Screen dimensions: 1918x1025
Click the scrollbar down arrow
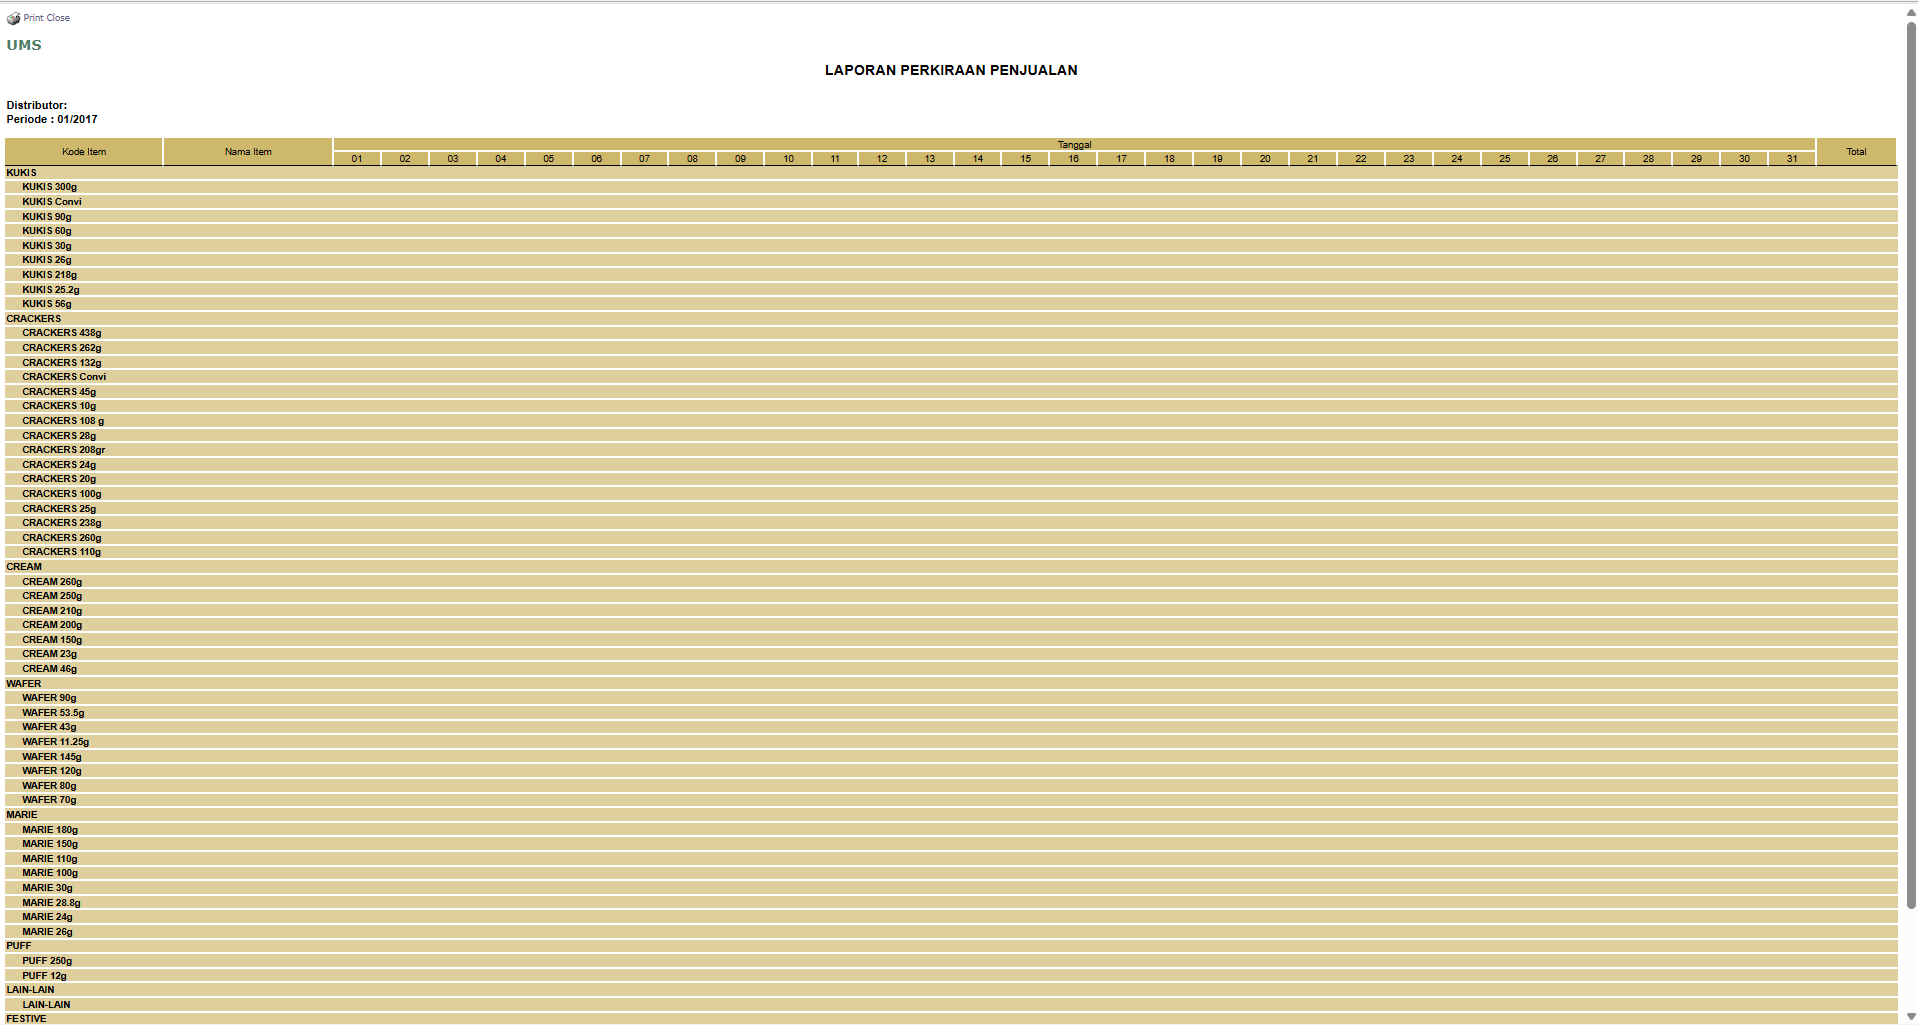click(1910, 1017)
